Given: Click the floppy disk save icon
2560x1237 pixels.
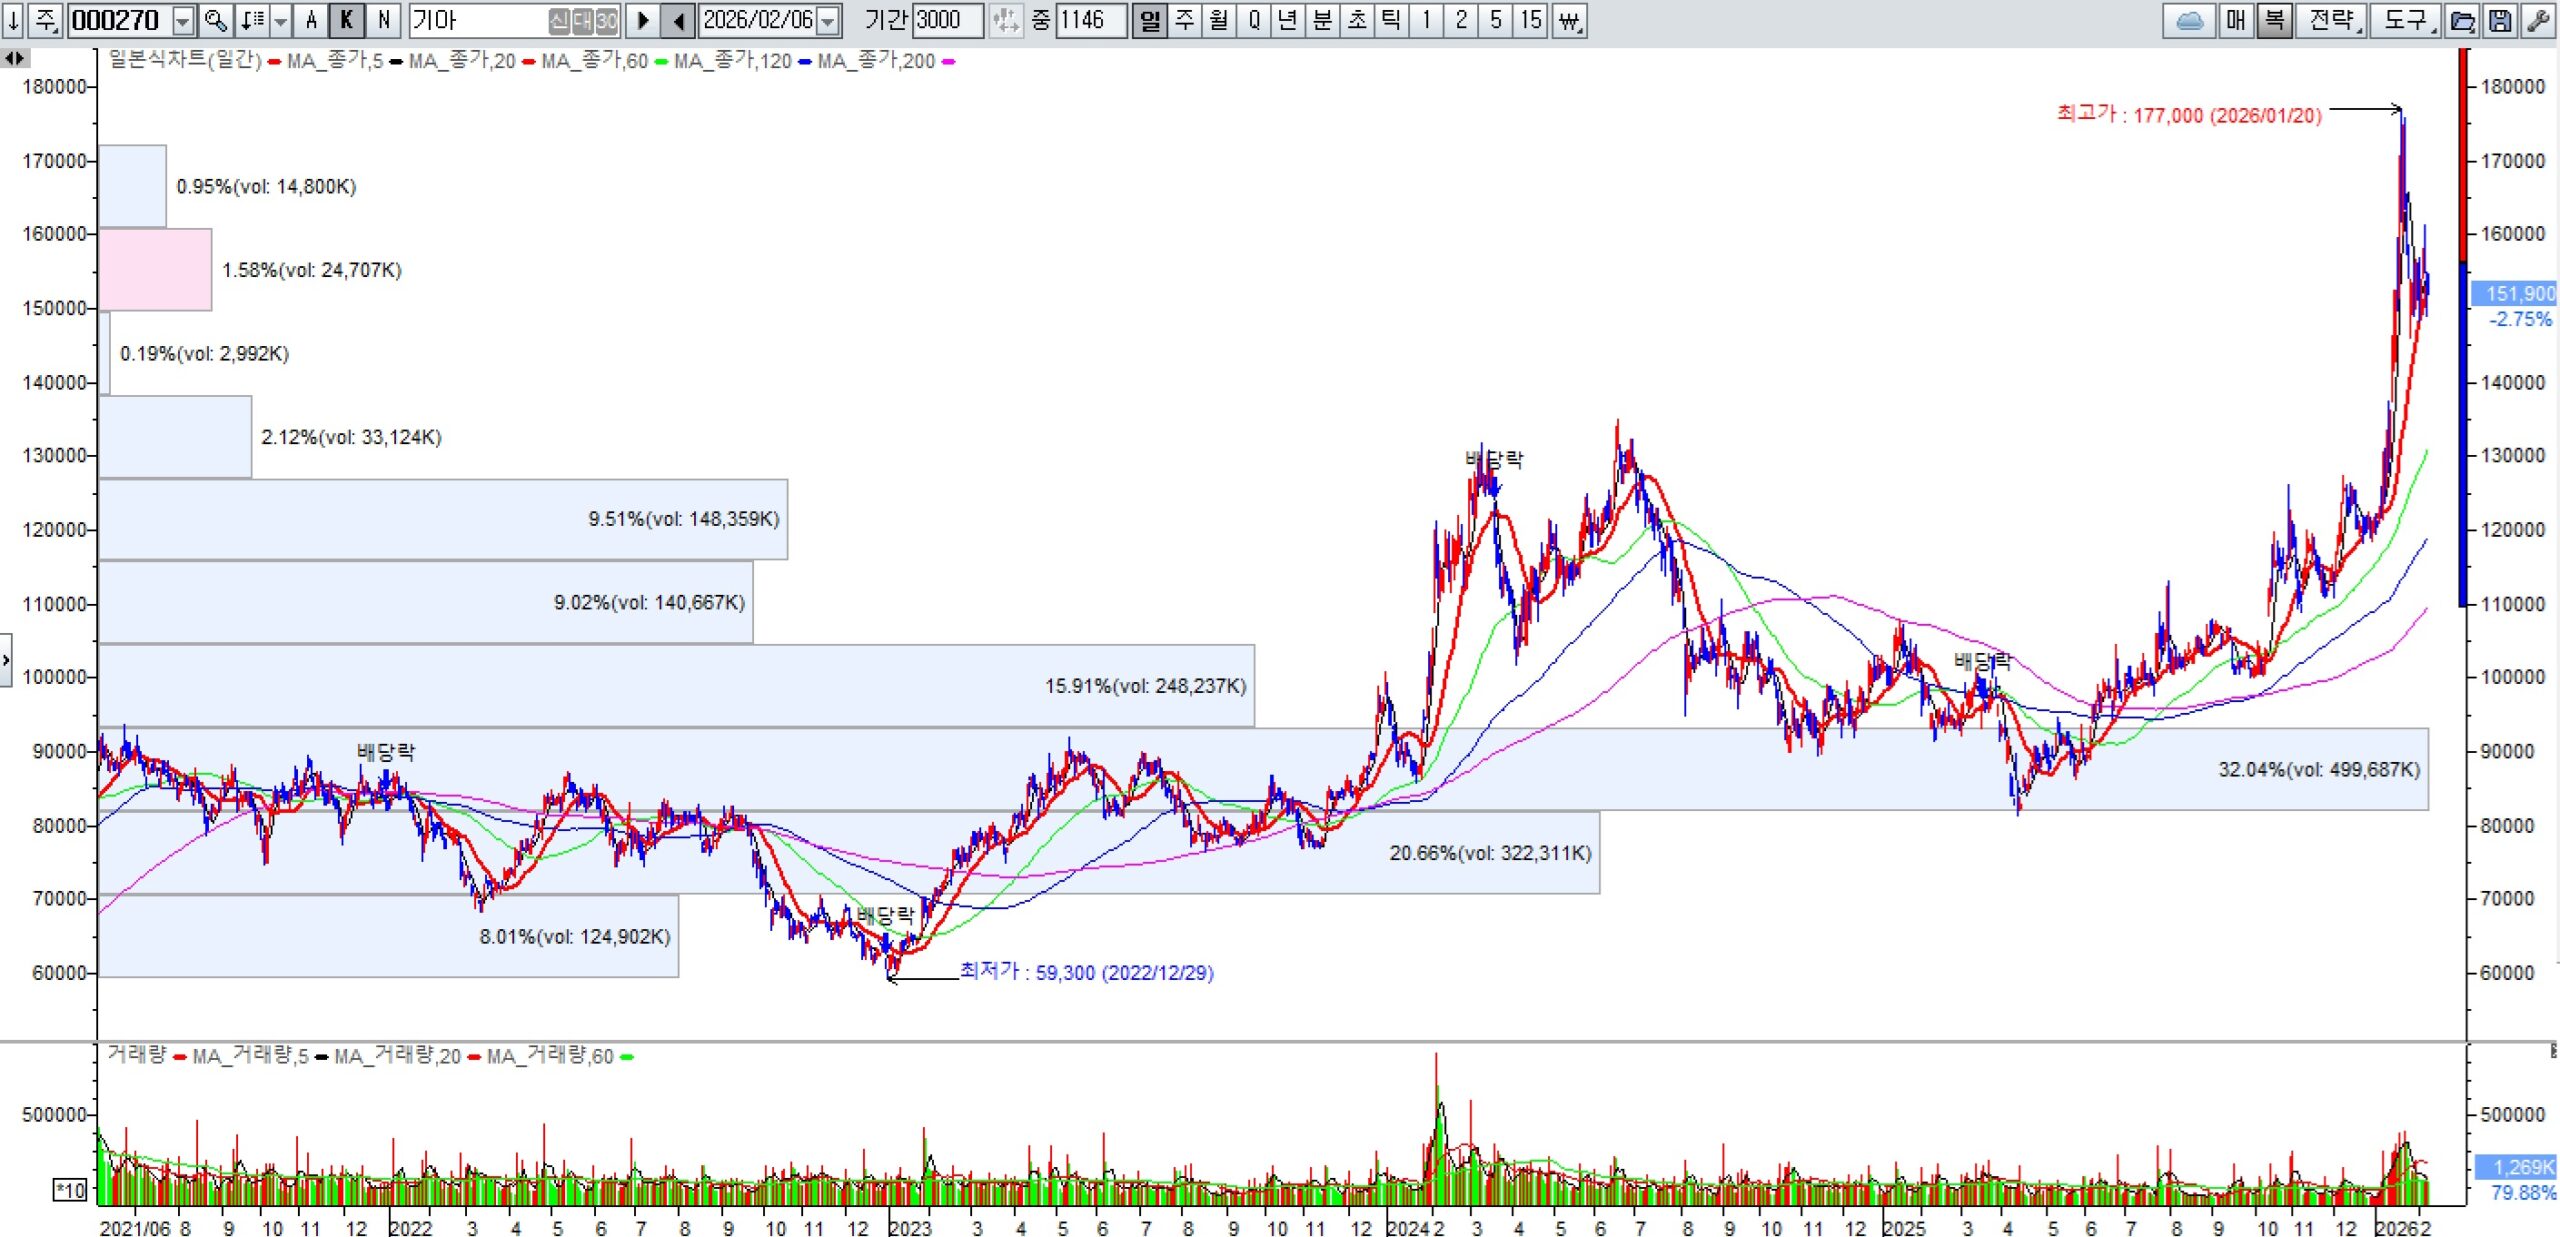Looking at the screenshot, I should pos(2499,20).
